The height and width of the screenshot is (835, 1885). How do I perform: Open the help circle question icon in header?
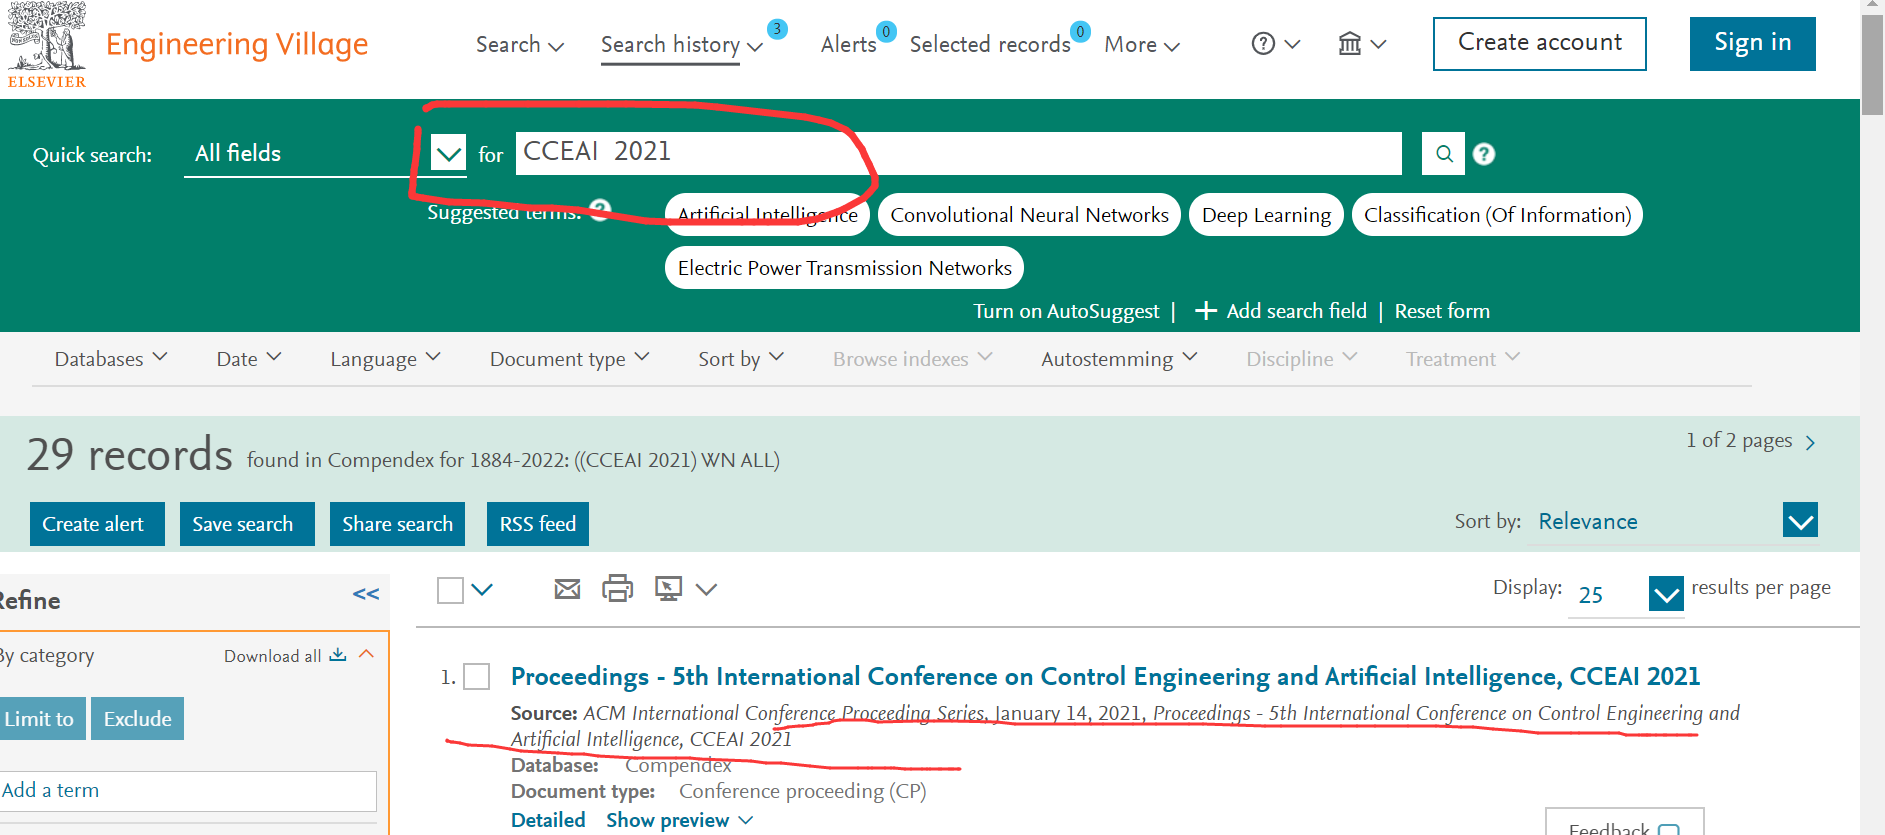point(1263,44)
